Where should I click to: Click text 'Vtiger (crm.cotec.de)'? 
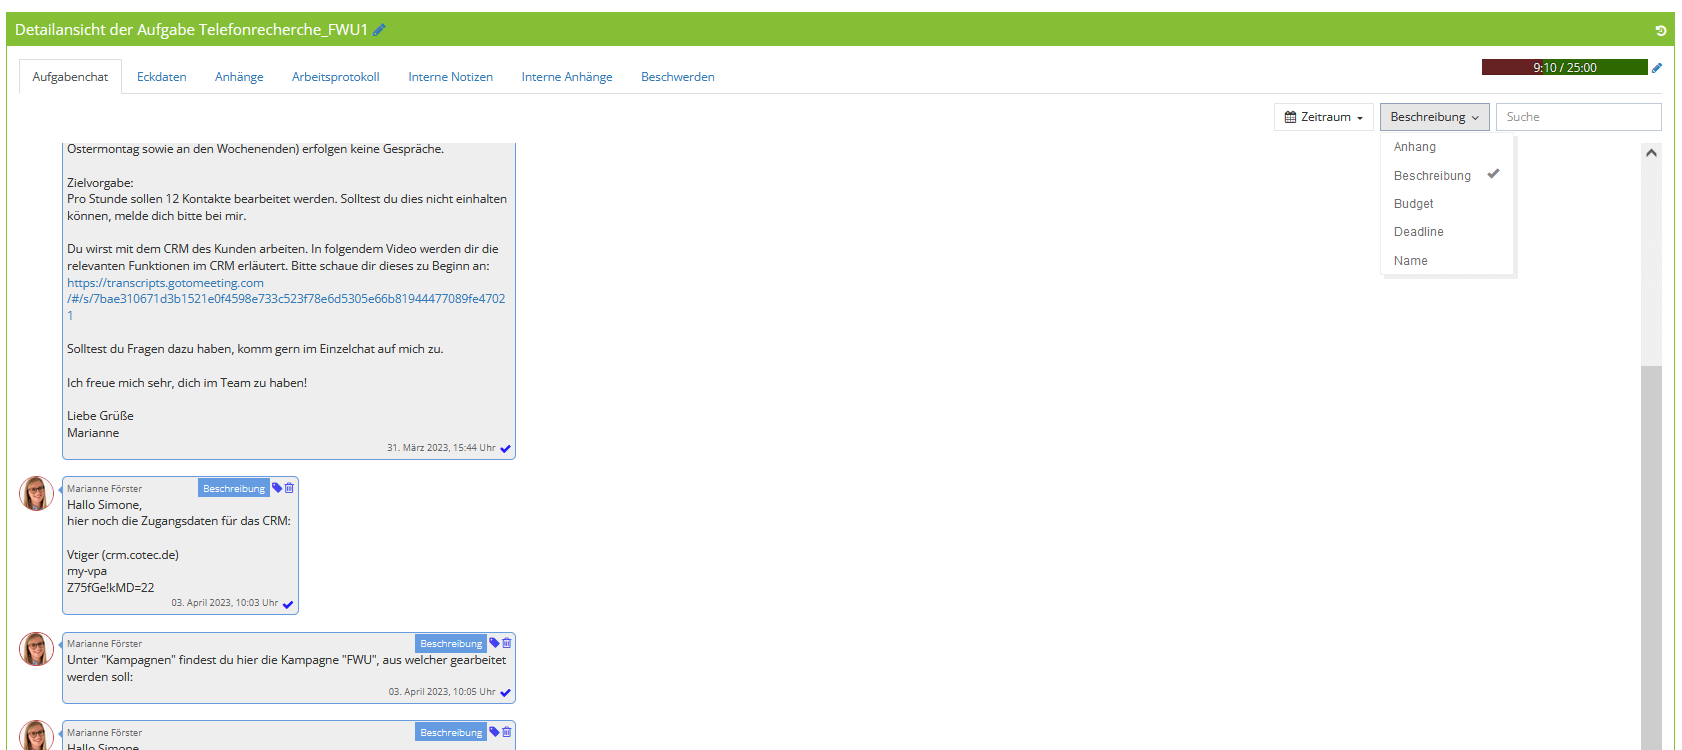click(123, 555)
